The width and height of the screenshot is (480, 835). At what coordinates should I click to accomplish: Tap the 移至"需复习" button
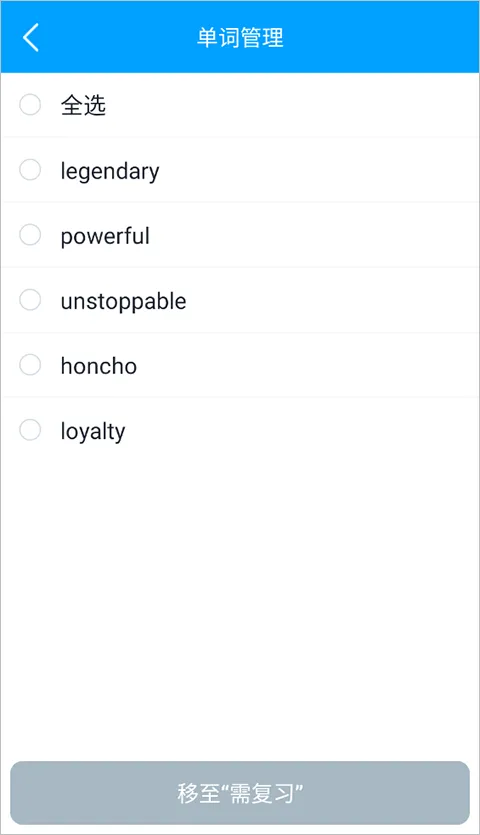coord(240,793)
